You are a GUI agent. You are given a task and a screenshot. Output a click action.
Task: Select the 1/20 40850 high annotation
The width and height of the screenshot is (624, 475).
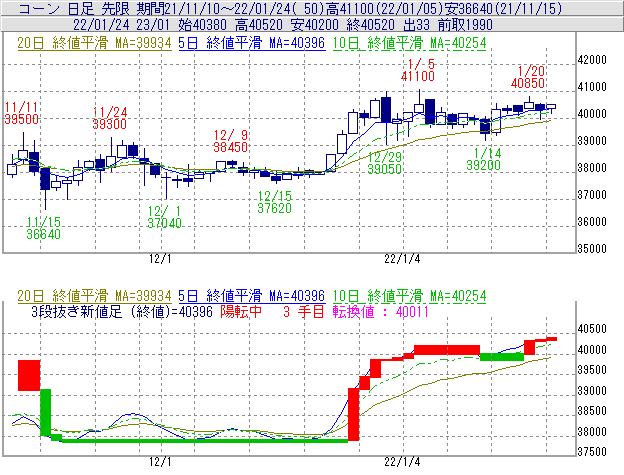tap(528, 77)
